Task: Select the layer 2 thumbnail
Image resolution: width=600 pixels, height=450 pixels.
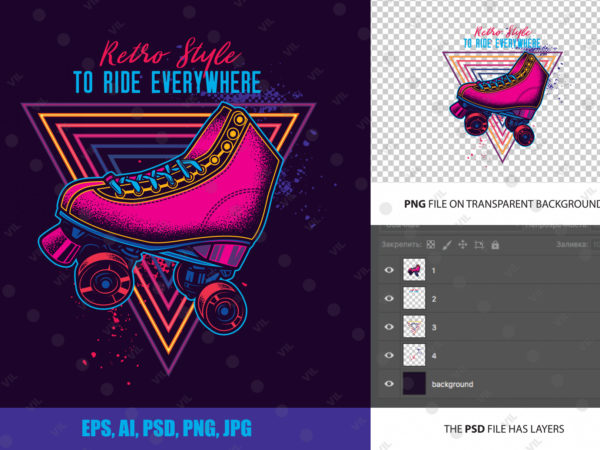Action: (414, 298)
